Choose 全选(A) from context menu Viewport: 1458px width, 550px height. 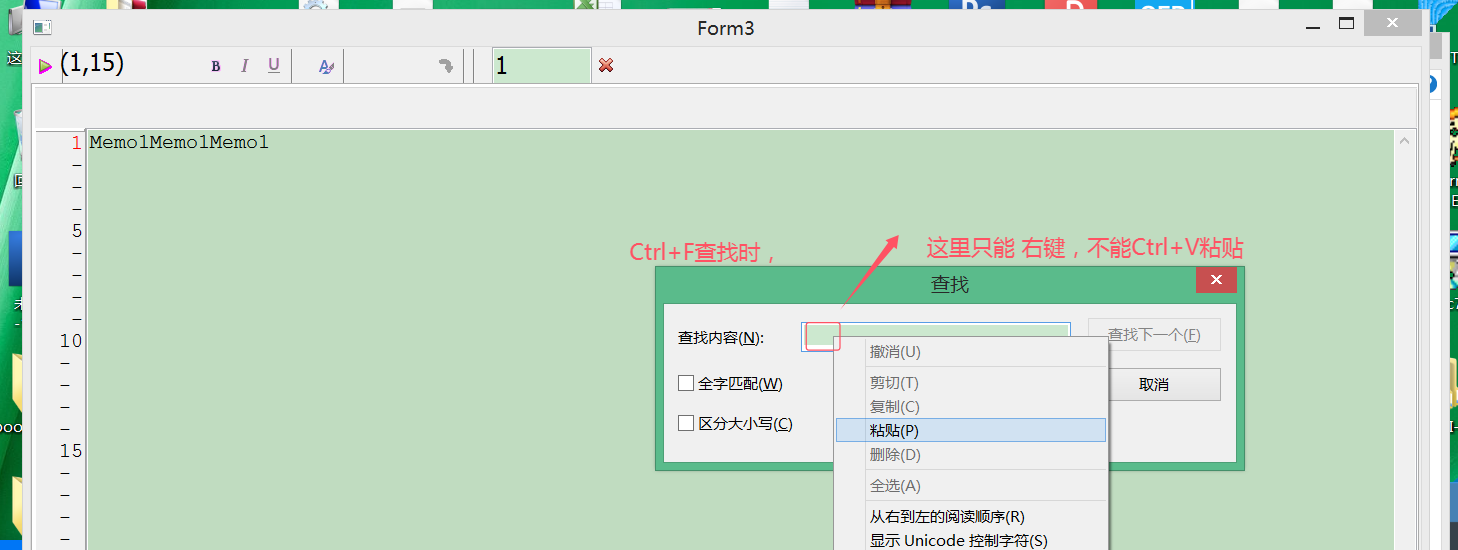(x=970, y=486)
